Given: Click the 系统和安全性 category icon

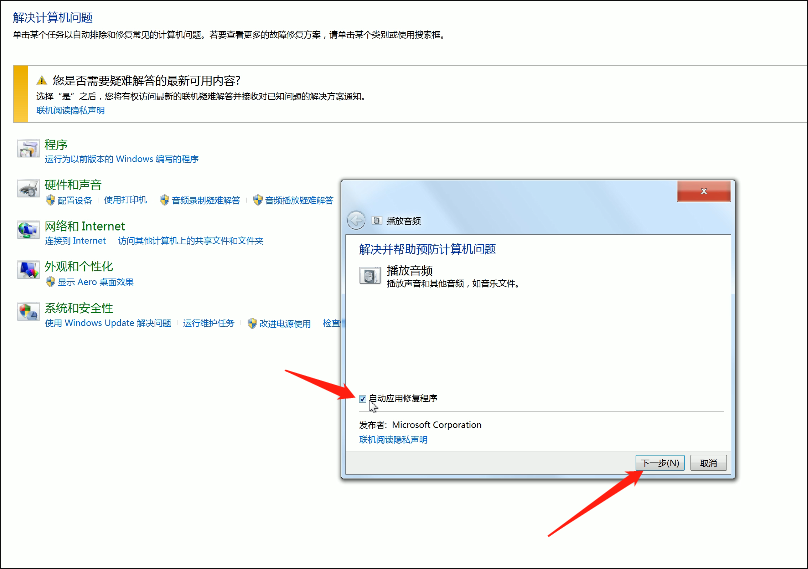Looking at the screenshot, I should [27, 313].
